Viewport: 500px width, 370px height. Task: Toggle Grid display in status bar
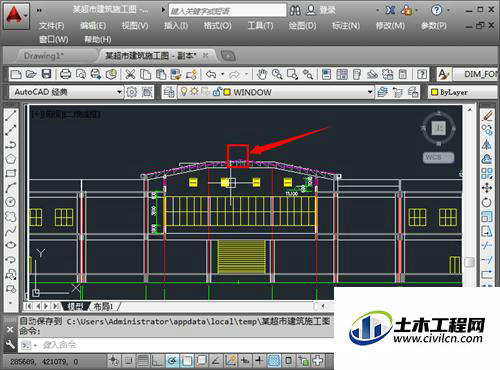pyautogui.click(x=143, y=361)
